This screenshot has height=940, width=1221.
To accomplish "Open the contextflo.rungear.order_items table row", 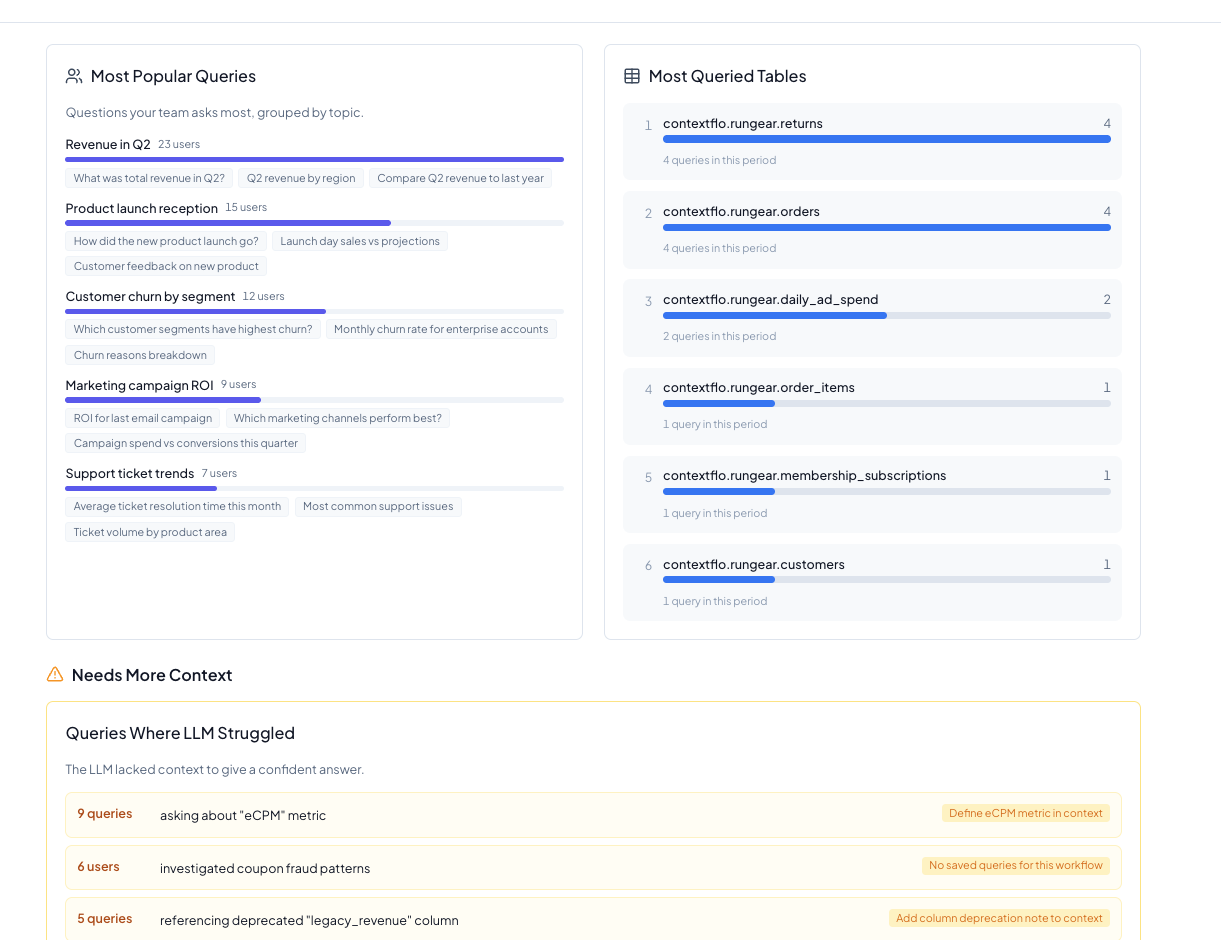I will (872, 406).
